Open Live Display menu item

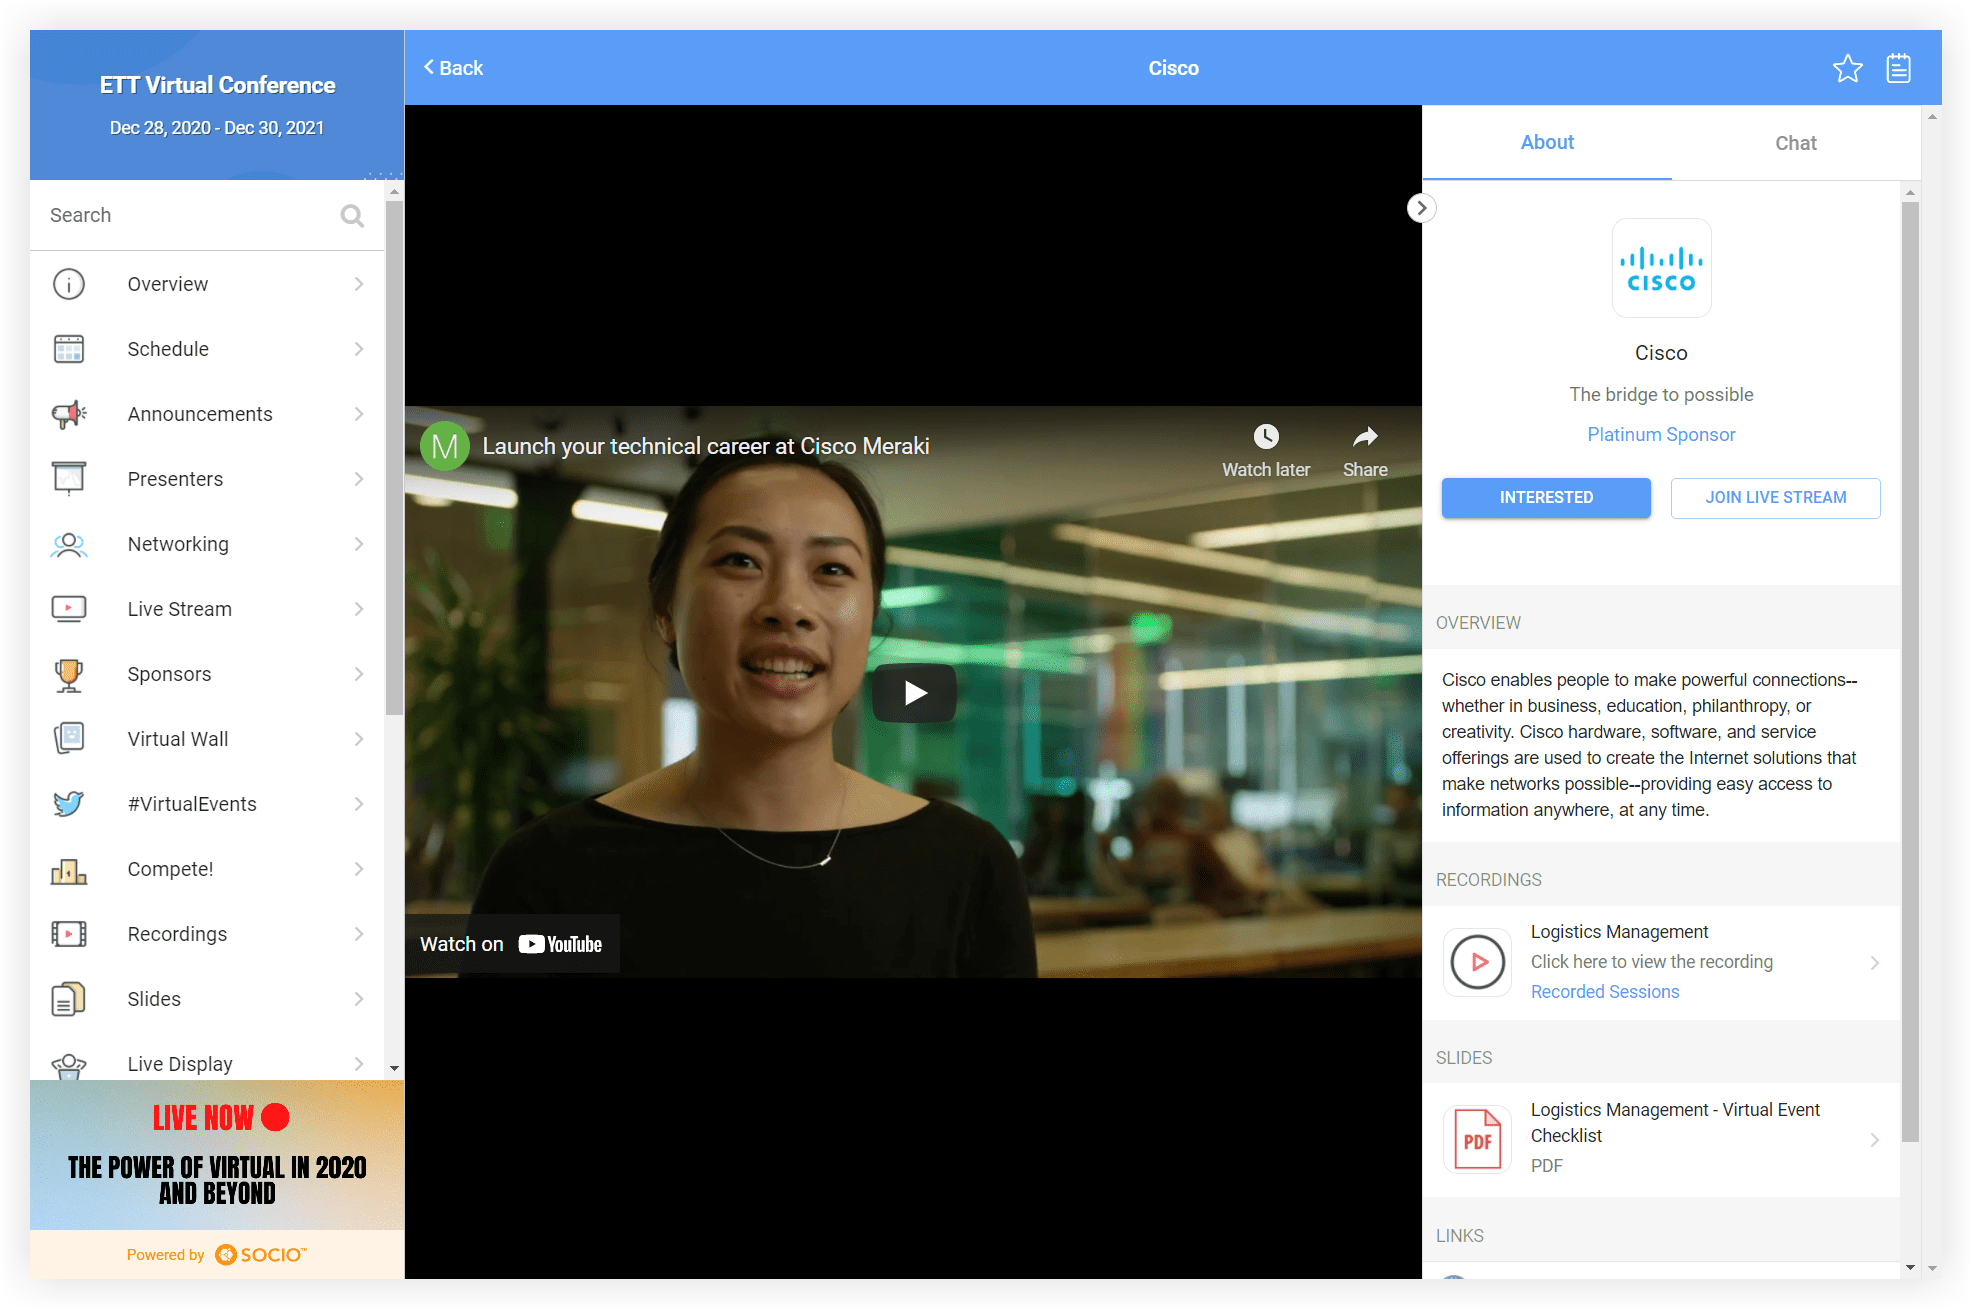click(207, 1063)
